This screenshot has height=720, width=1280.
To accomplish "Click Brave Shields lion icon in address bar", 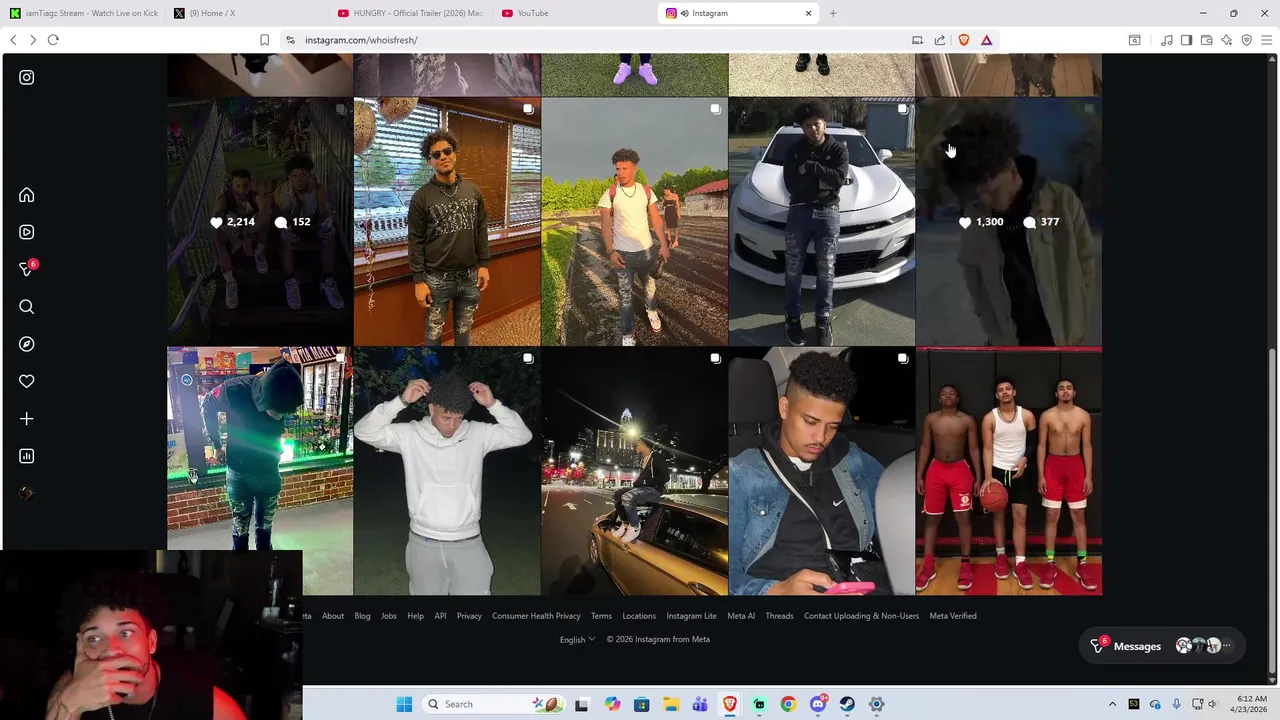I will [x=964, y=40].
